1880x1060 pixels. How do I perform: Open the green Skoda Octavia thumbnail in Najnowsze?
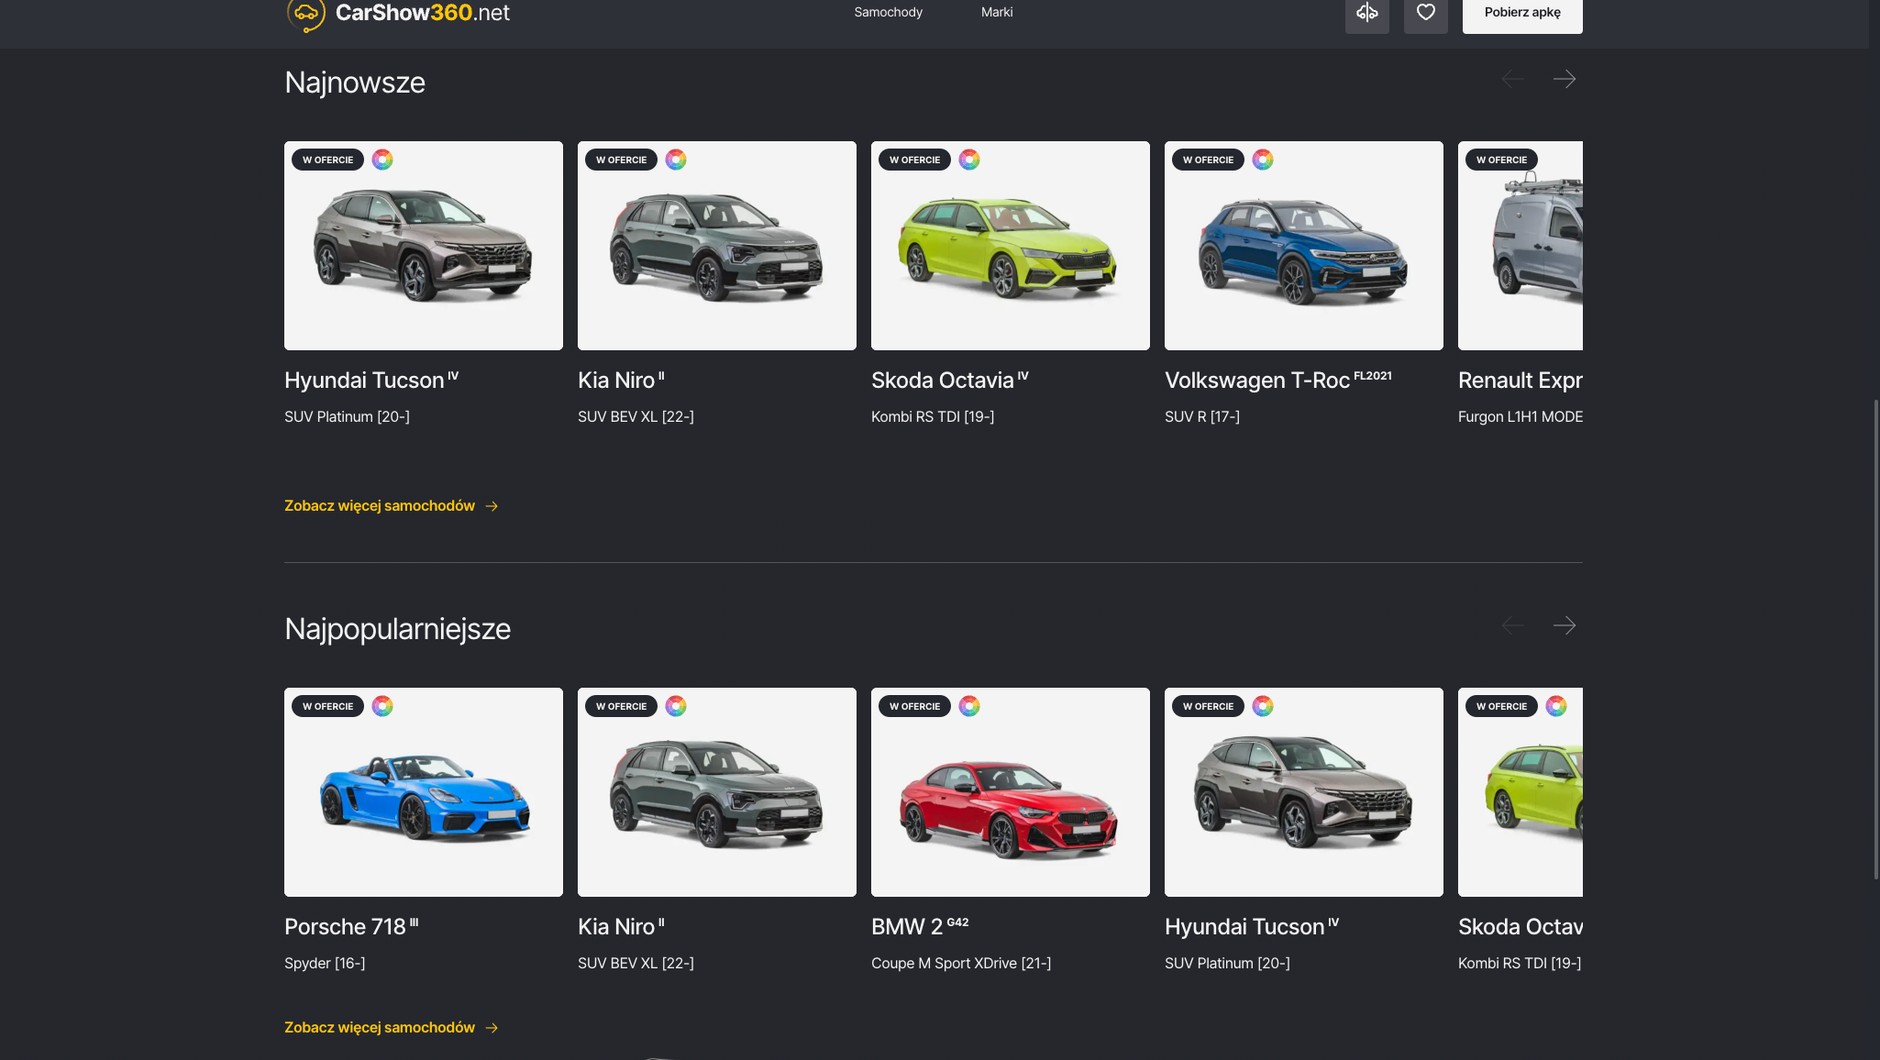[1010, 246]
